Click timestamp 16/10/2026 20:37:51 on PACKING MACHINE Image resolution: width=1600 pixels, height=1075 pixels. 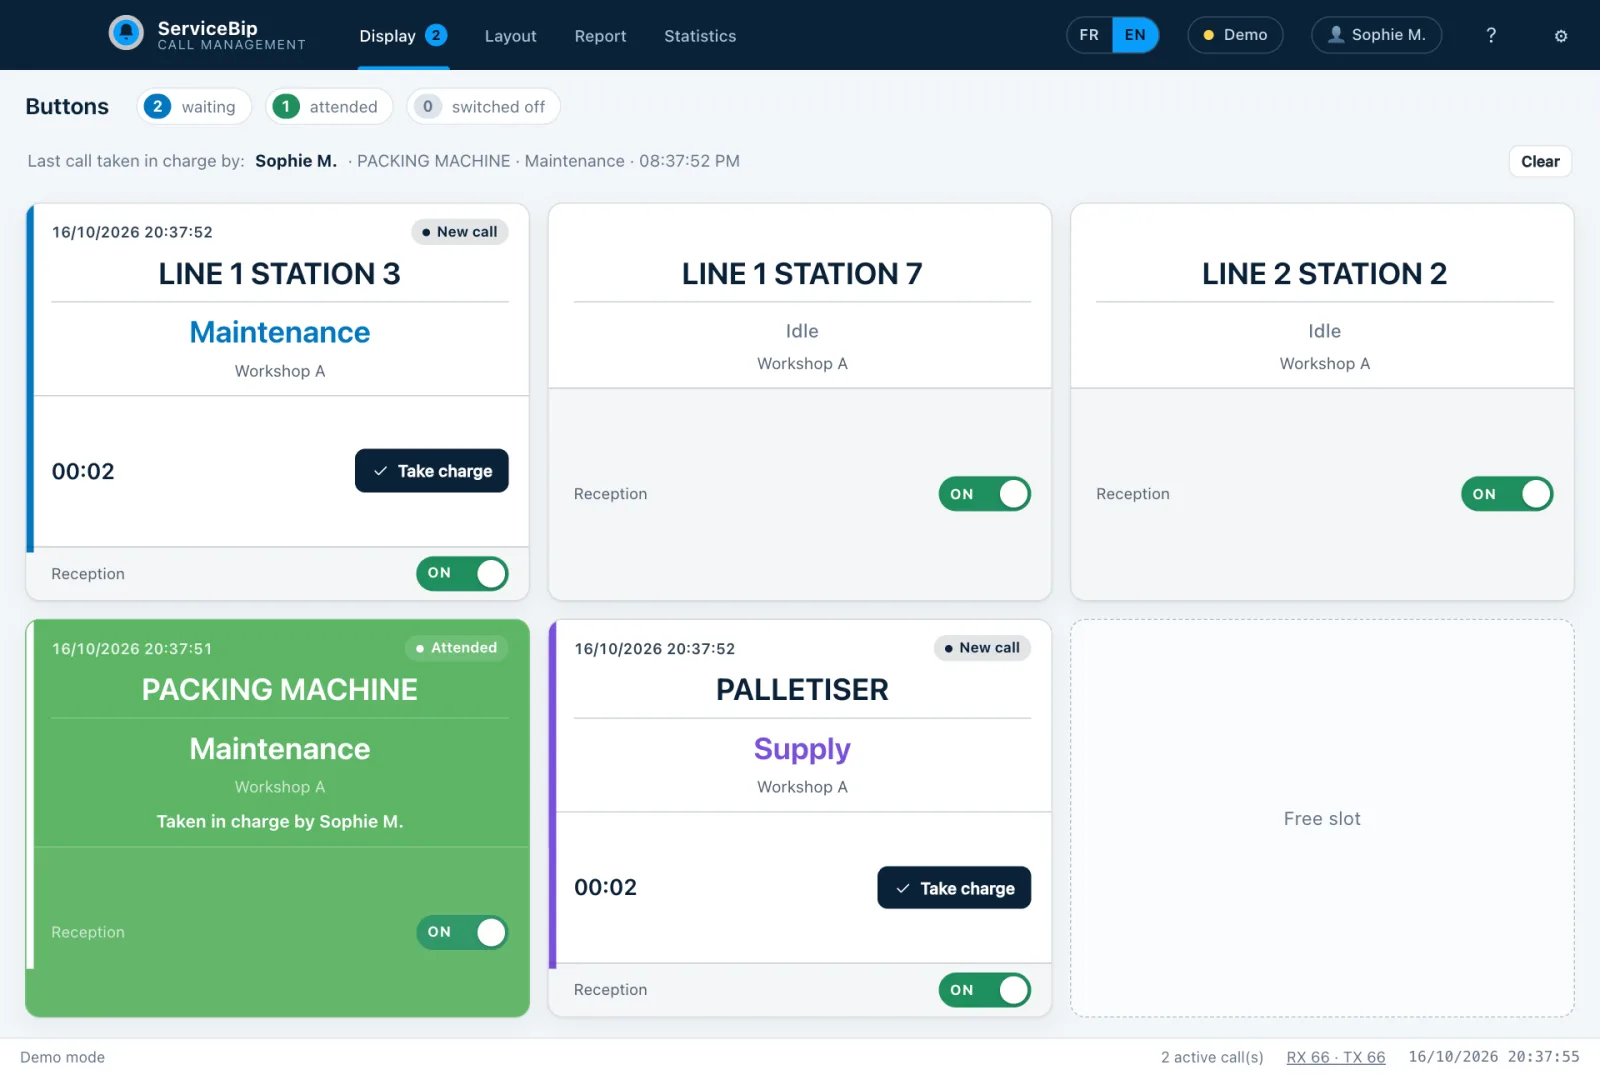(x=132, y=649)
